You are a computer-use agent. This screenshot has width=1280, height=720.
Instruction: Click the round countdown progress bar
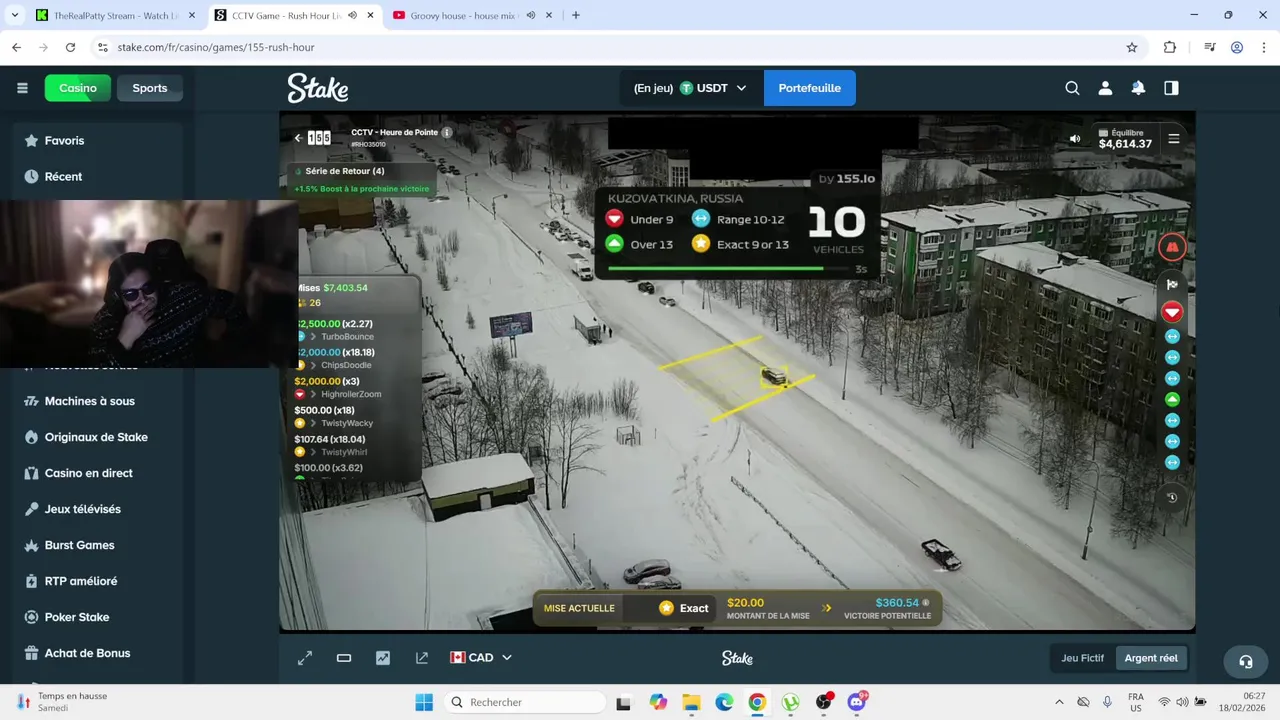coord(729,268)
